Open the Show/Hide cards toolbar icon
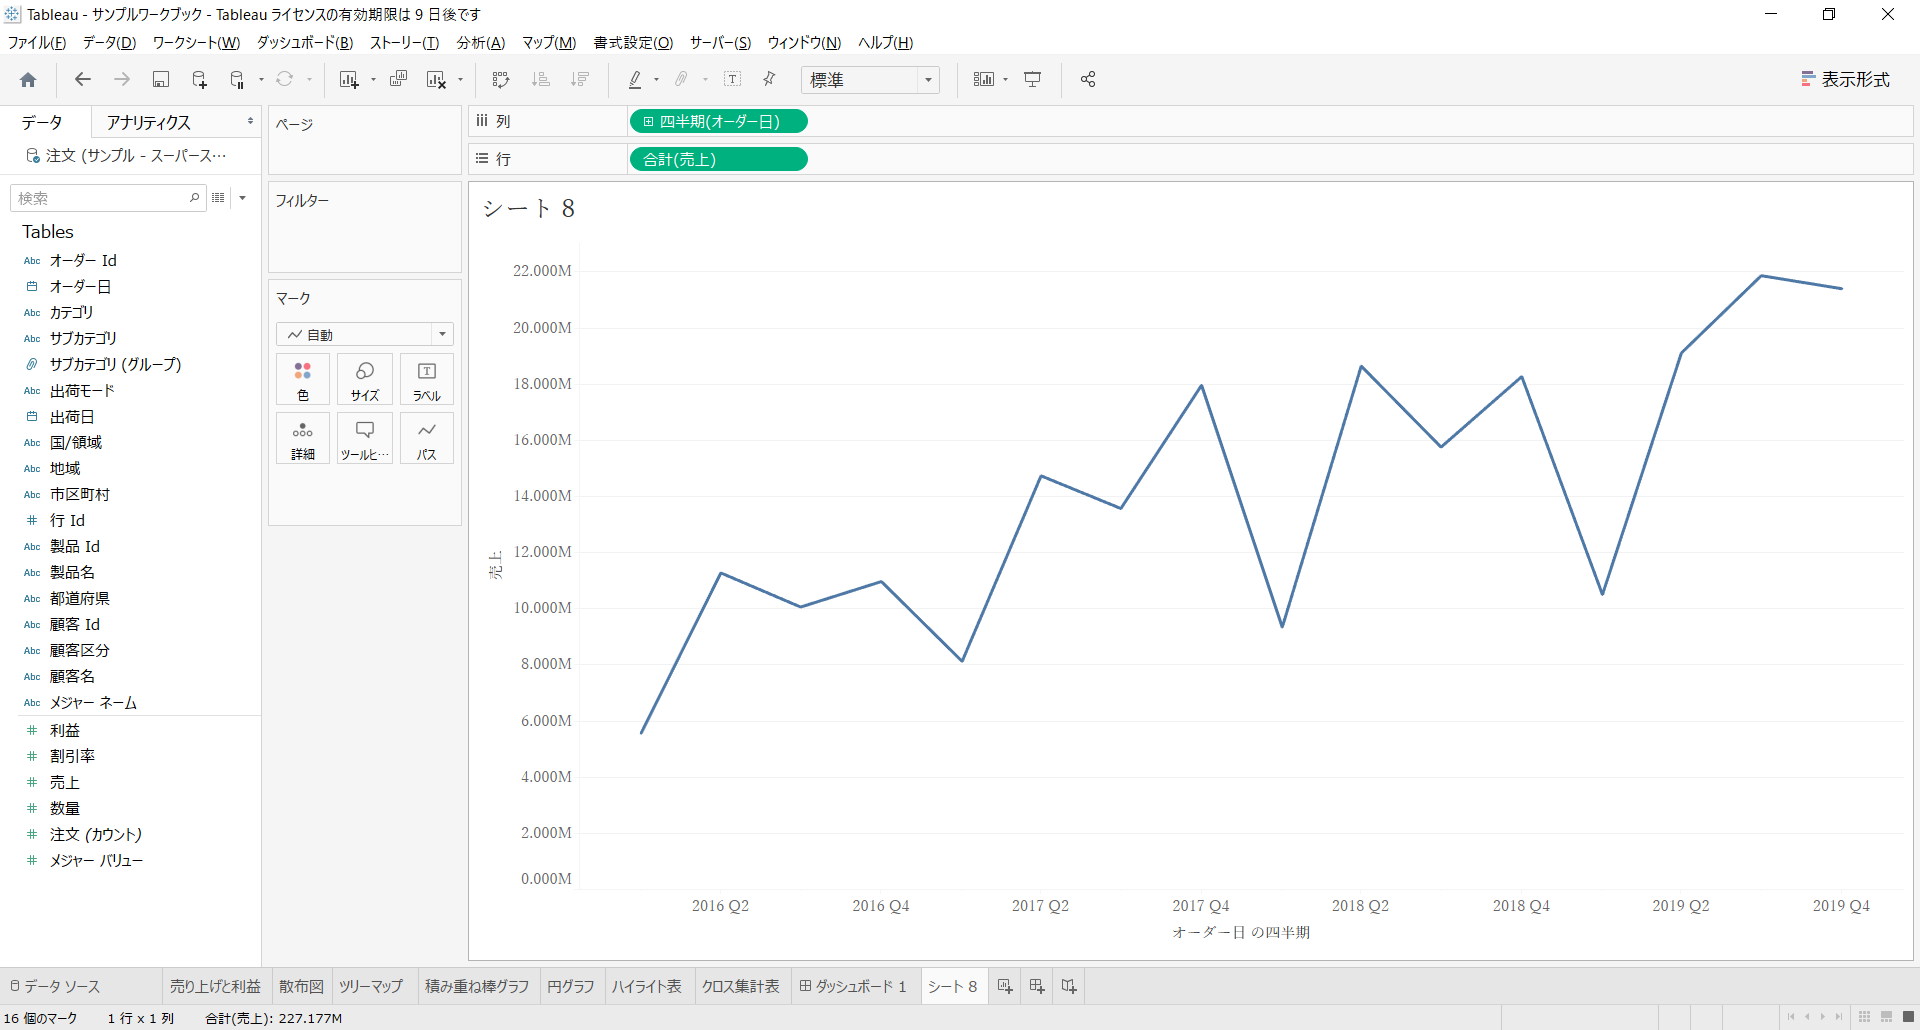The height and width of the screenshot is (1030, 1920). pos(984,80)
